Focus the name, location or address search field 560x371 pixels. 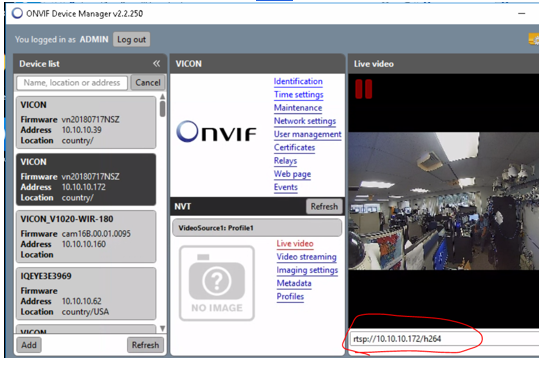pos(72,83)
